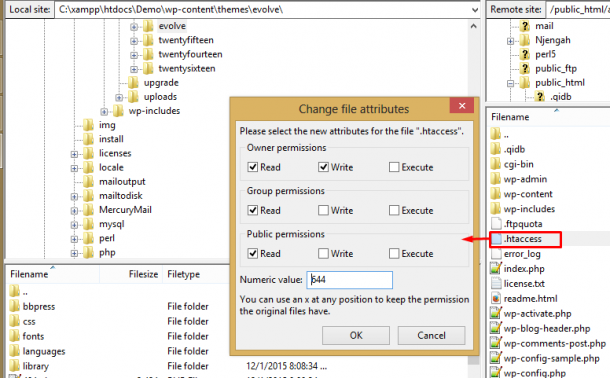Image resolution: width=610 pixels, height=378 pixels.
Task: Click the perl5 unknown-folder question icon
Action: point(525,54)
